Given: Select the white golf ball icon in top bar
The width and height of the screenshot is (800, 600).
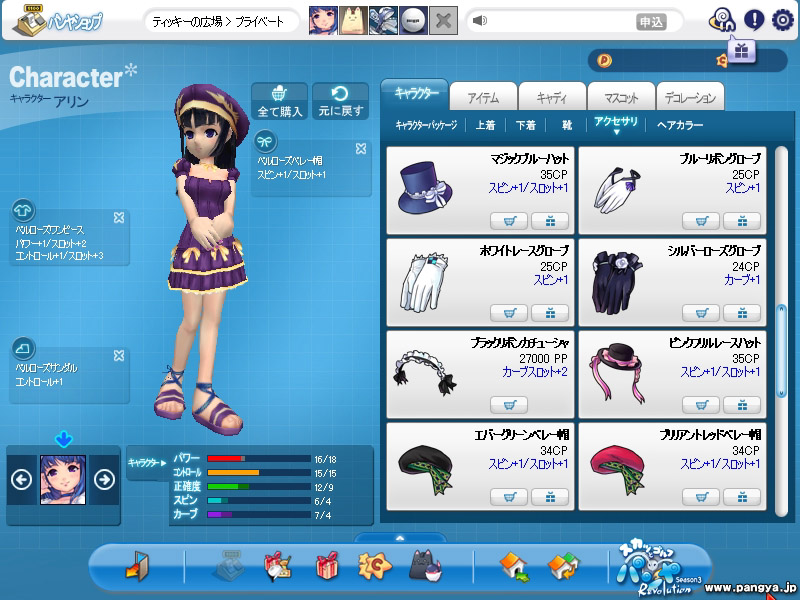Looking at the screenshot, I should [413, 20].
